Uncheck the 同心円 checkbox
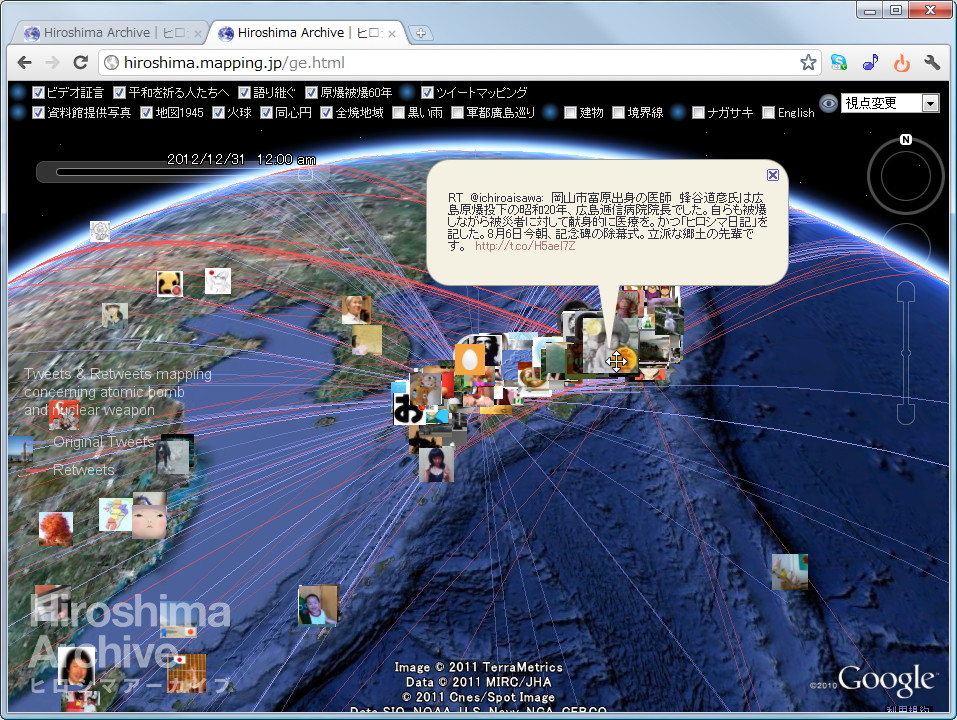Image resolution: width=957 pixels, height=720 pixels. coord(266,113)
